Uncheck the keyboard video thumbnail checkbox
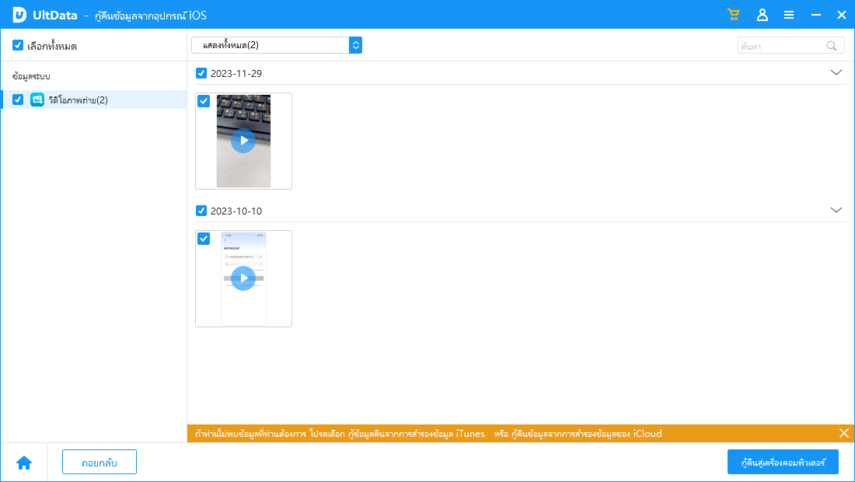Viewport: 855px width, 482px height. point(204,101)
